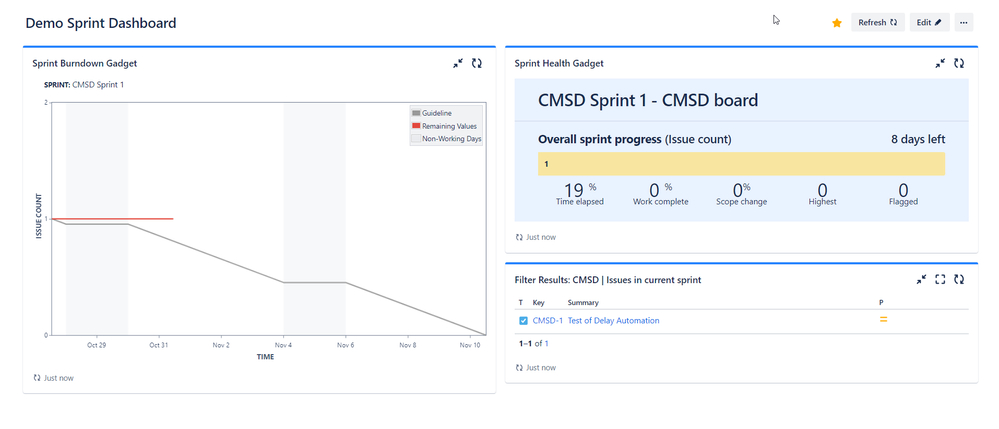999x429 pixels.
Task: Click the Nov 4 axis label
Action: (283, 345)
